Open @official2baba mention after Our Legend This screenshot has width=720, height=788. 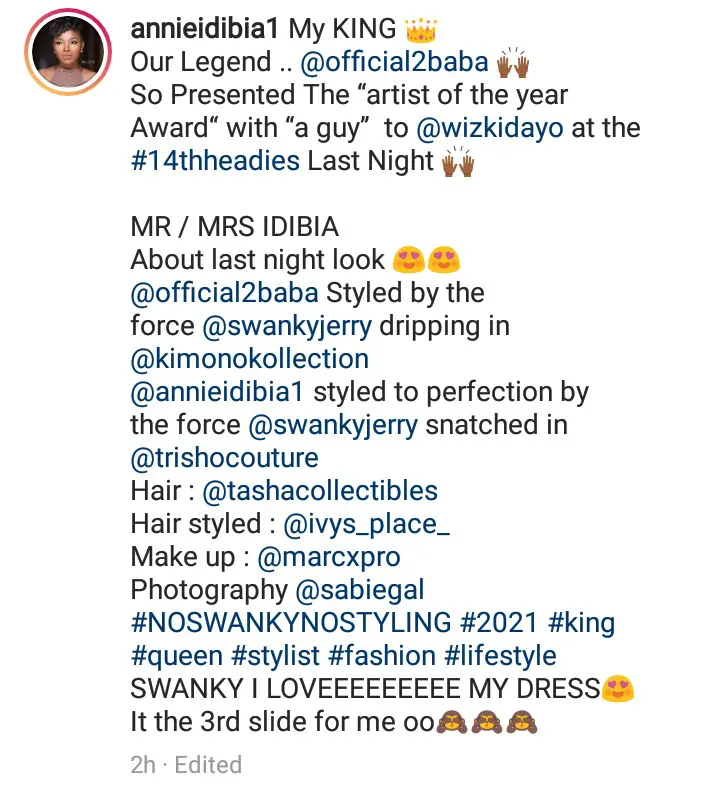394,62
